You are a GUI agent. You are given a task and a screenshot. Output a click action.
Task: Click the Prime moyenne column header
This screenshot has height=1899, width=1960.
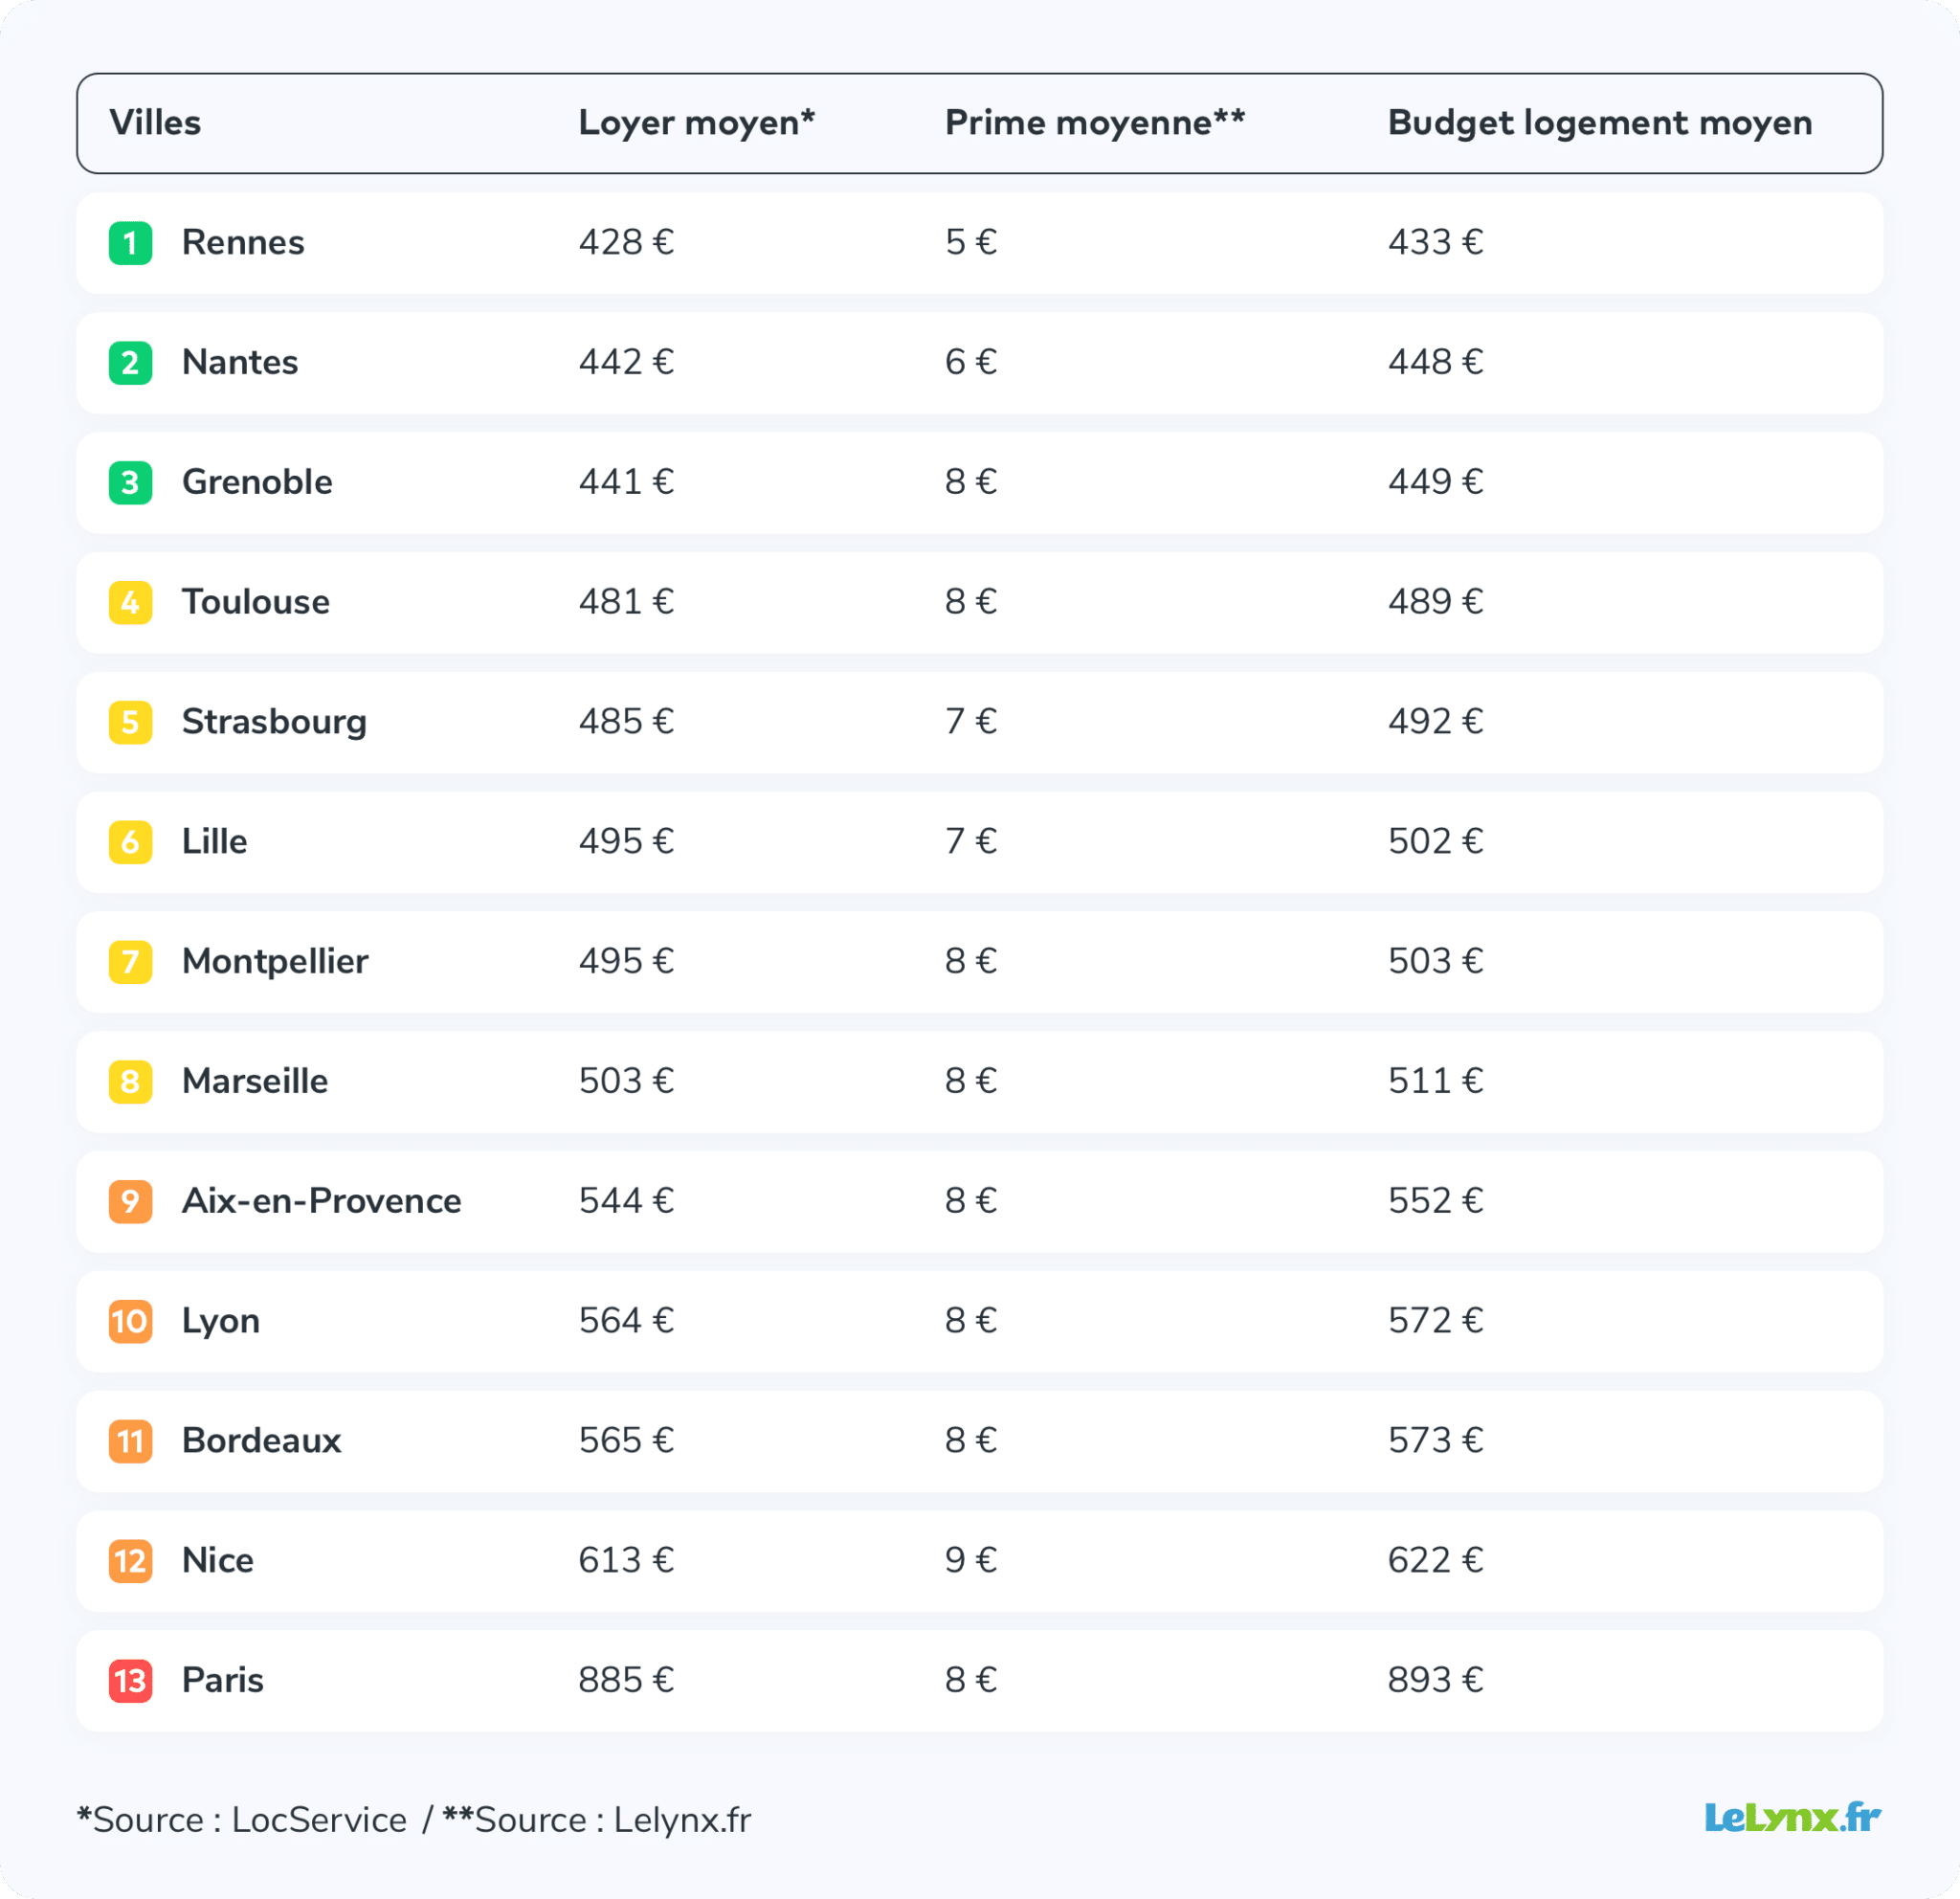[x=1095, y=123]
